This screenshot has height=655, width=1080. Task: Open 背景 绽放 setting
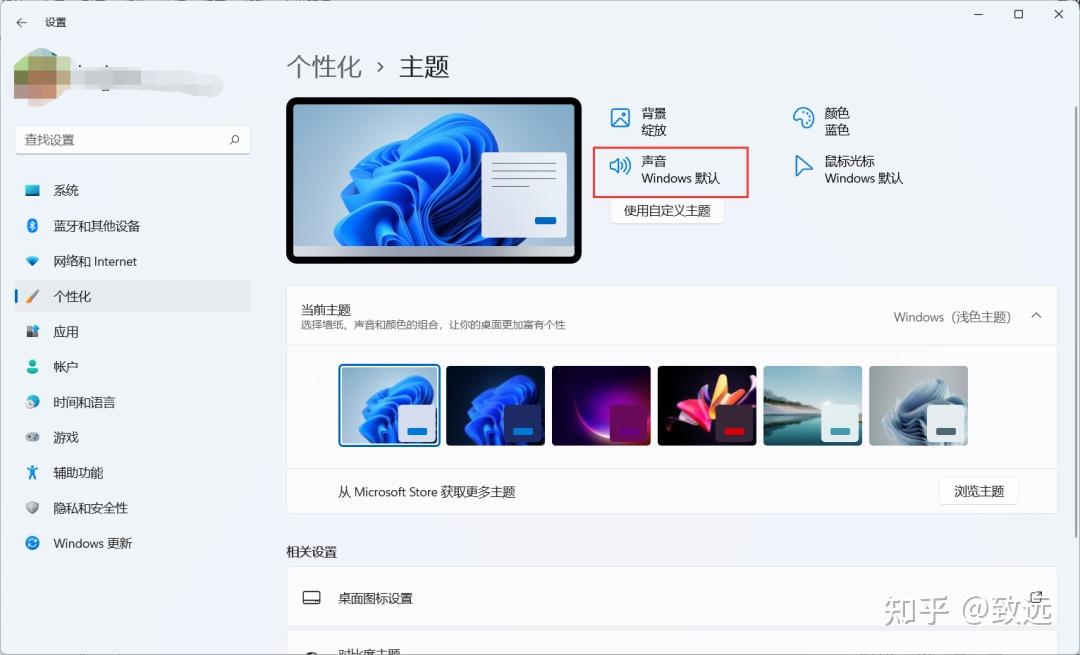click(x=639, y=121)
